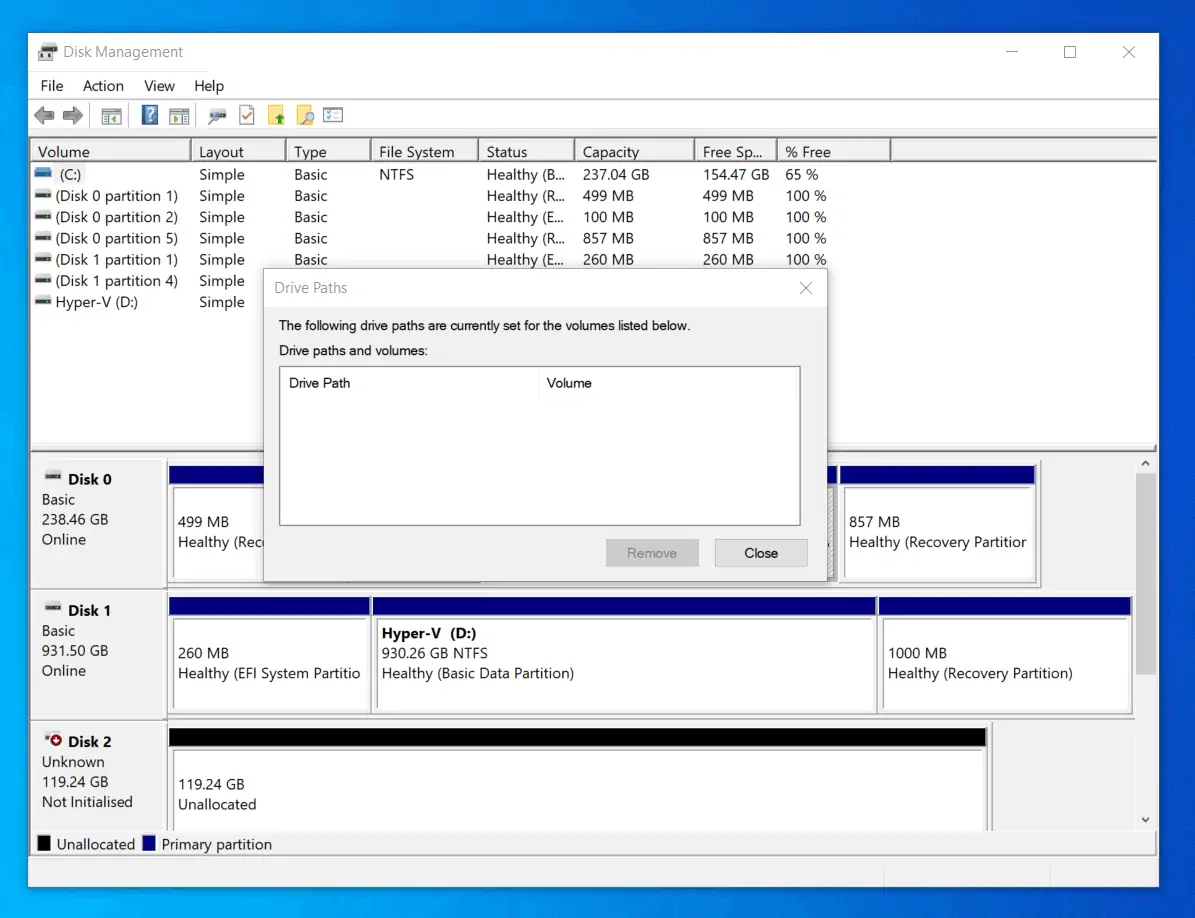
Task: Close Drive Paths dialog with X
Action: pos(806,288)
